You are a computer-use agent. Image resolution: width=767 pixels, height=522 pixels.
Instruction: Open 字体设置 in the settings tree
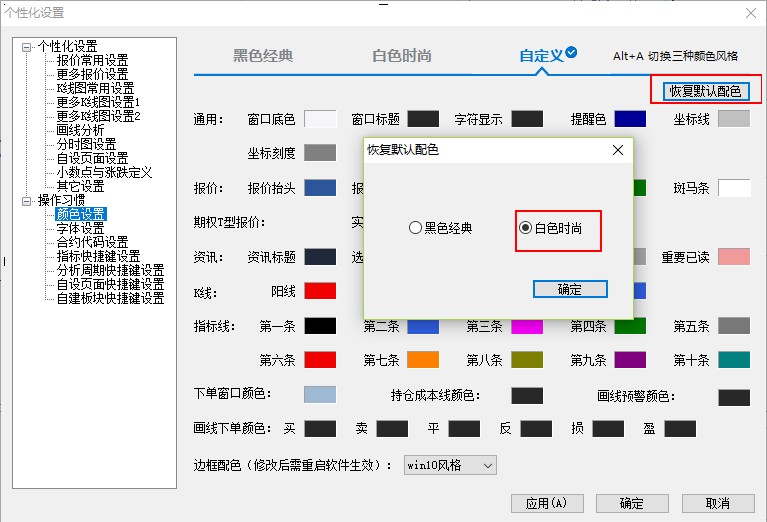point(80,228)
